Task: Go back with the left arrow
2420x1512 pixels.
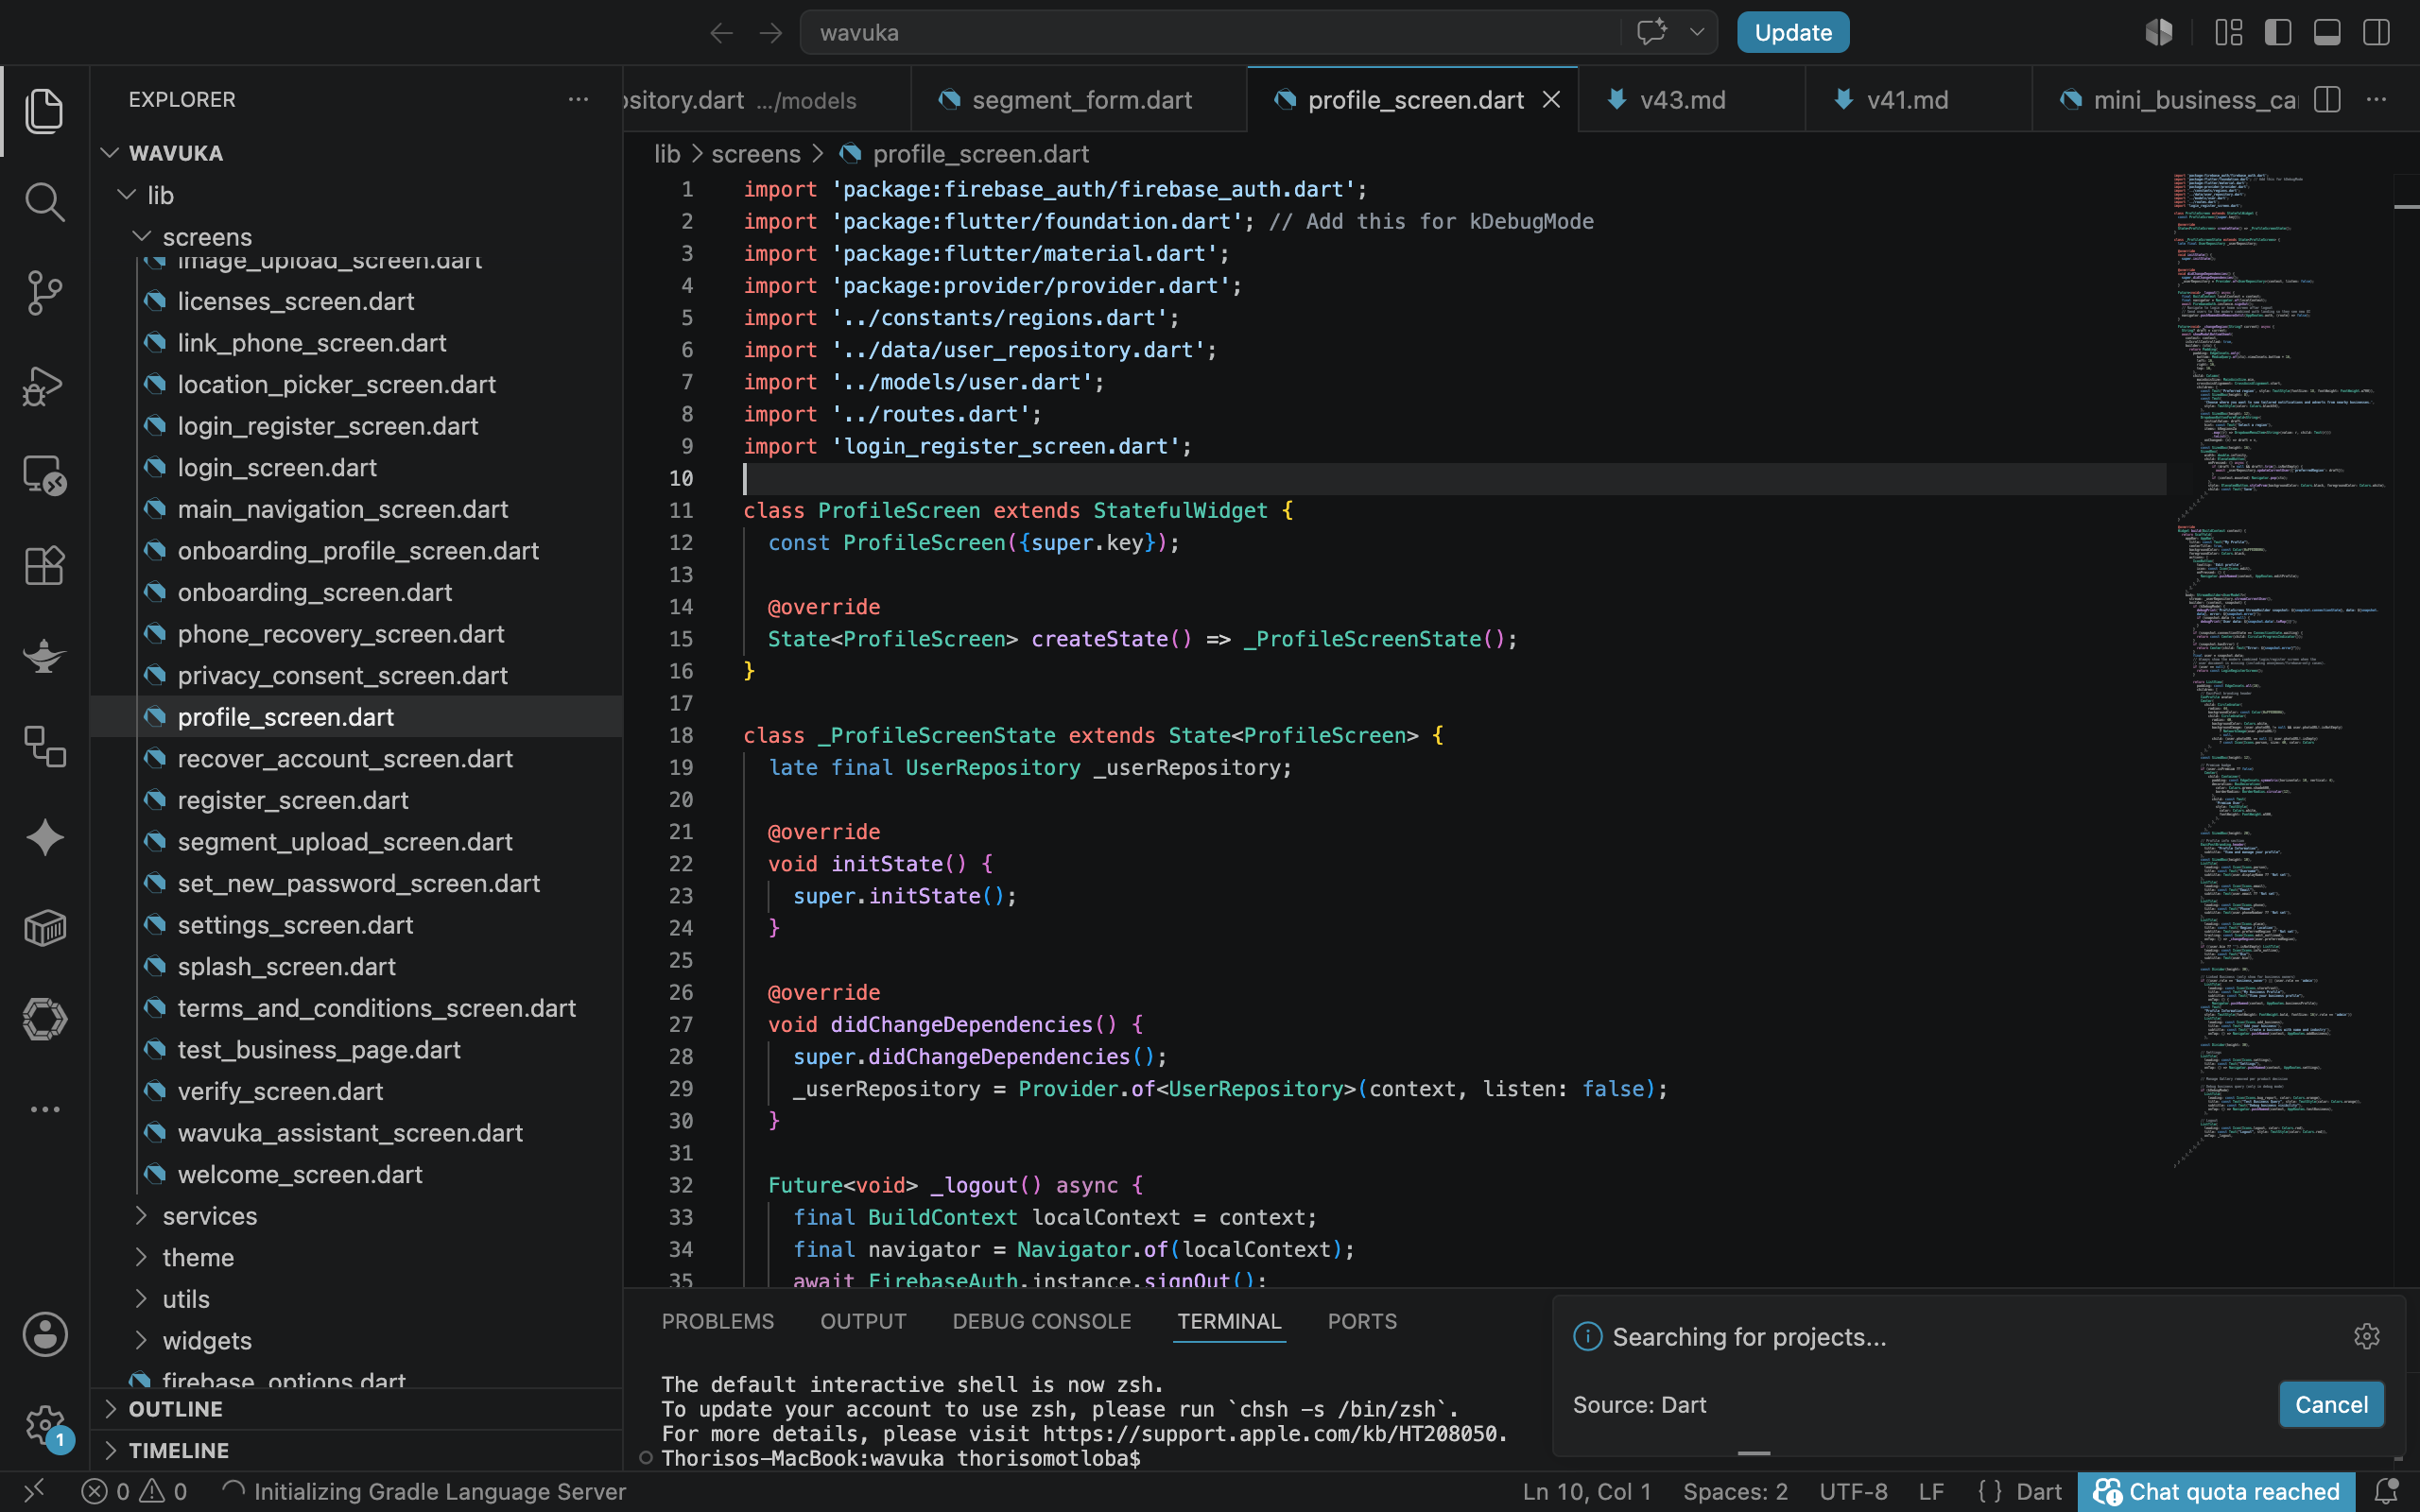Action: [721, 33]
